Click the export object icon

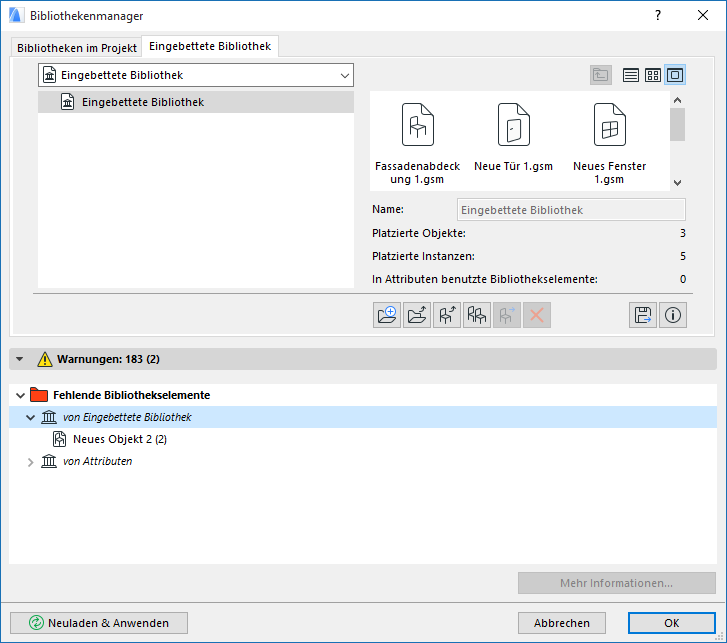click(447, 315)
